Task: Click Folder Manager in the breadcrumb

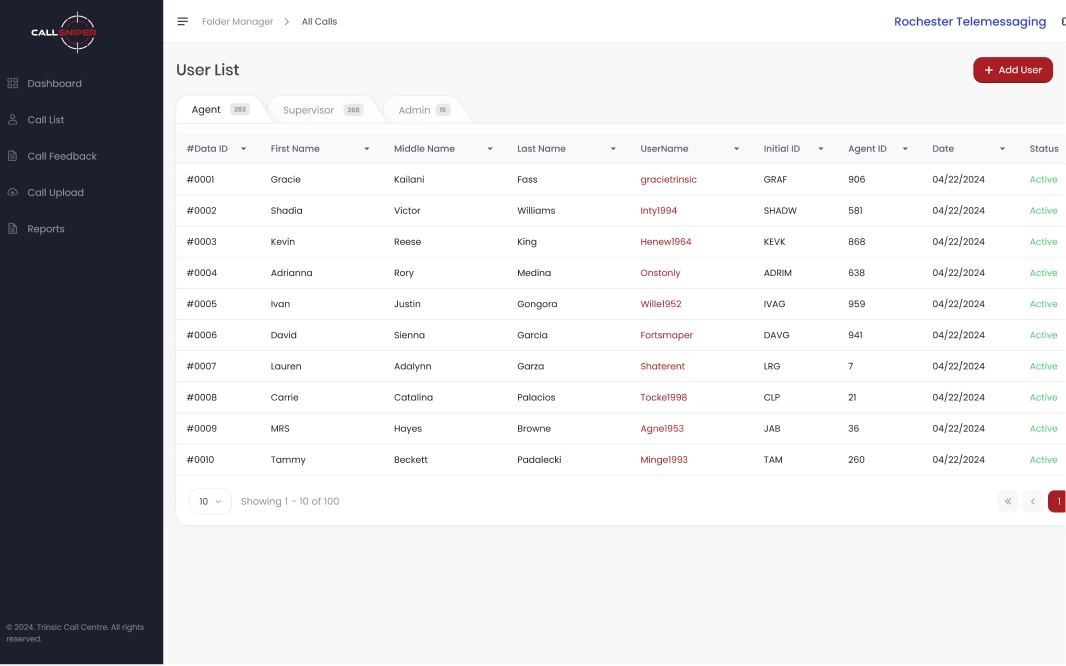Action: pyautogui.click(x=237, y=21)
